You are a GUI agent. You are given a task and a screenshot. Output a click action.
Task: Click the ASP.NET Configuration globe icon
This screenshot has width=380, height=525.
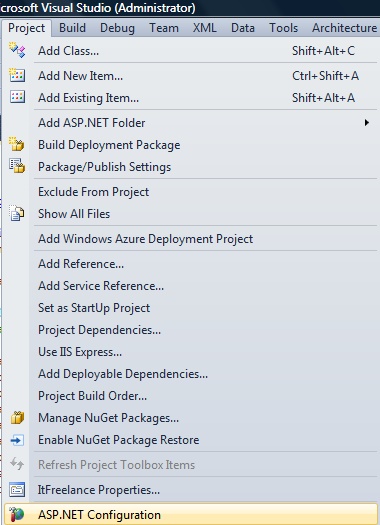click(17, 515)
